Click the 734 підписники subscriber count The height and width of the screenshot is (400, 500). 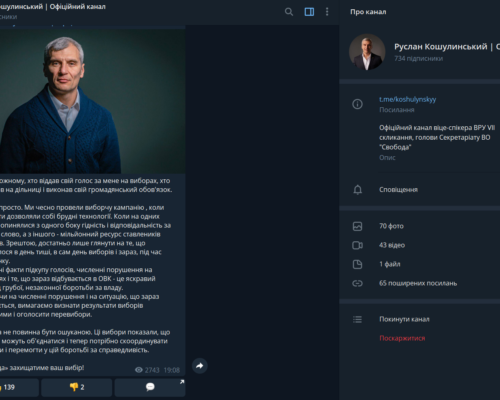tap(419, 59)
